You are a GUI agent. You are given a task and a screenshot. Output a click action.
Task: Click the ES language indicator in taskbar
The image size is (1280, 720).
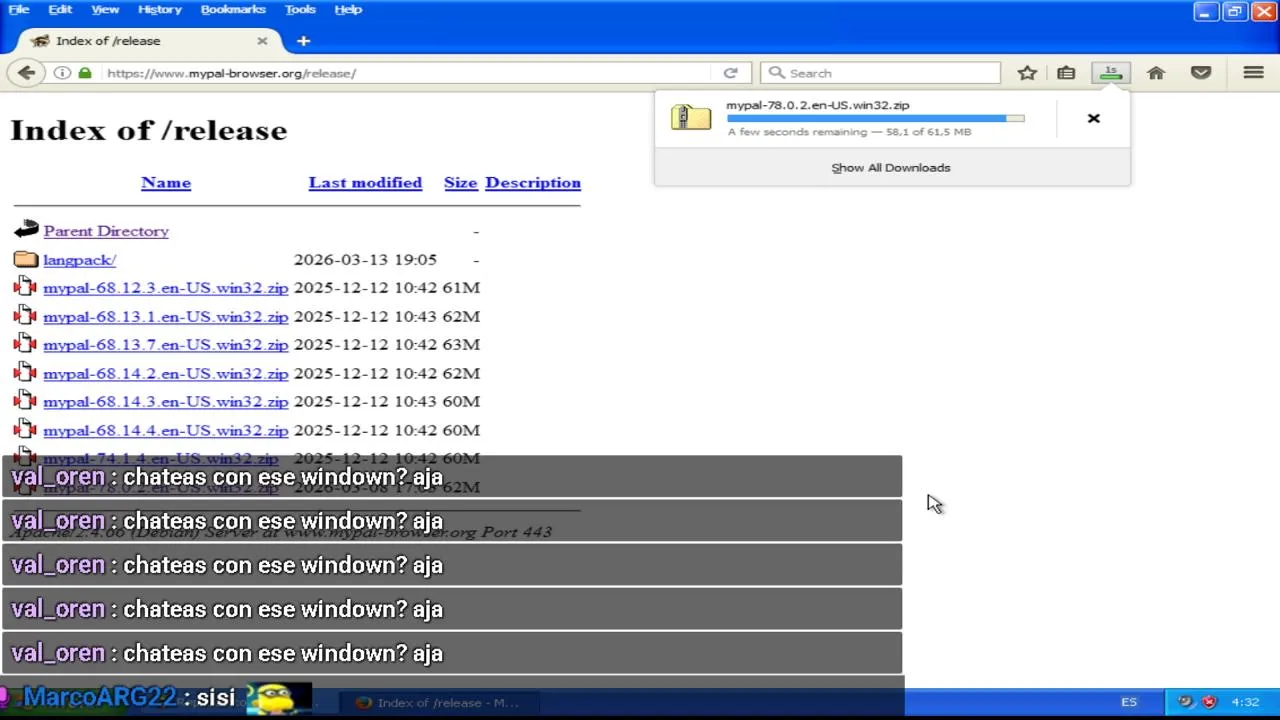point(1129,702)
